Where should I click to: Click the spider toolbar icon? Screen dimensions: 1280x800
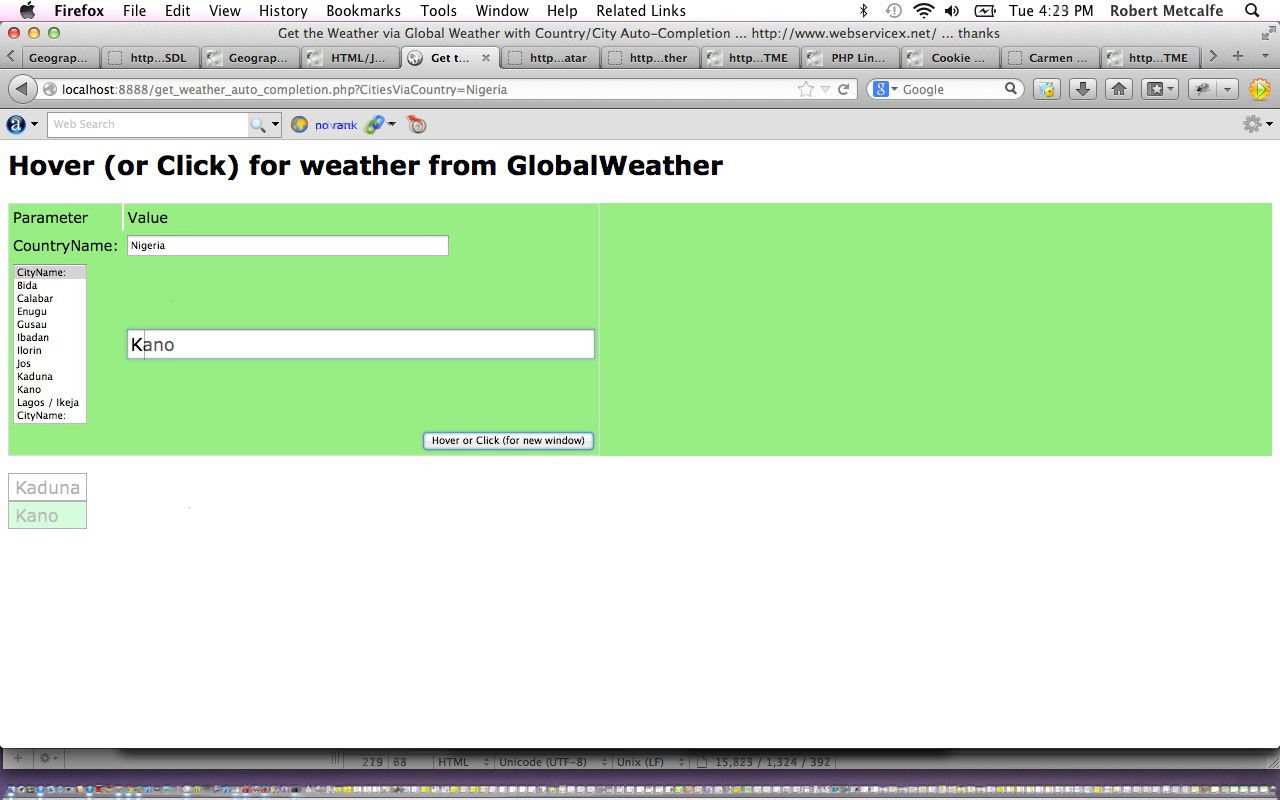pos(1203,89)
